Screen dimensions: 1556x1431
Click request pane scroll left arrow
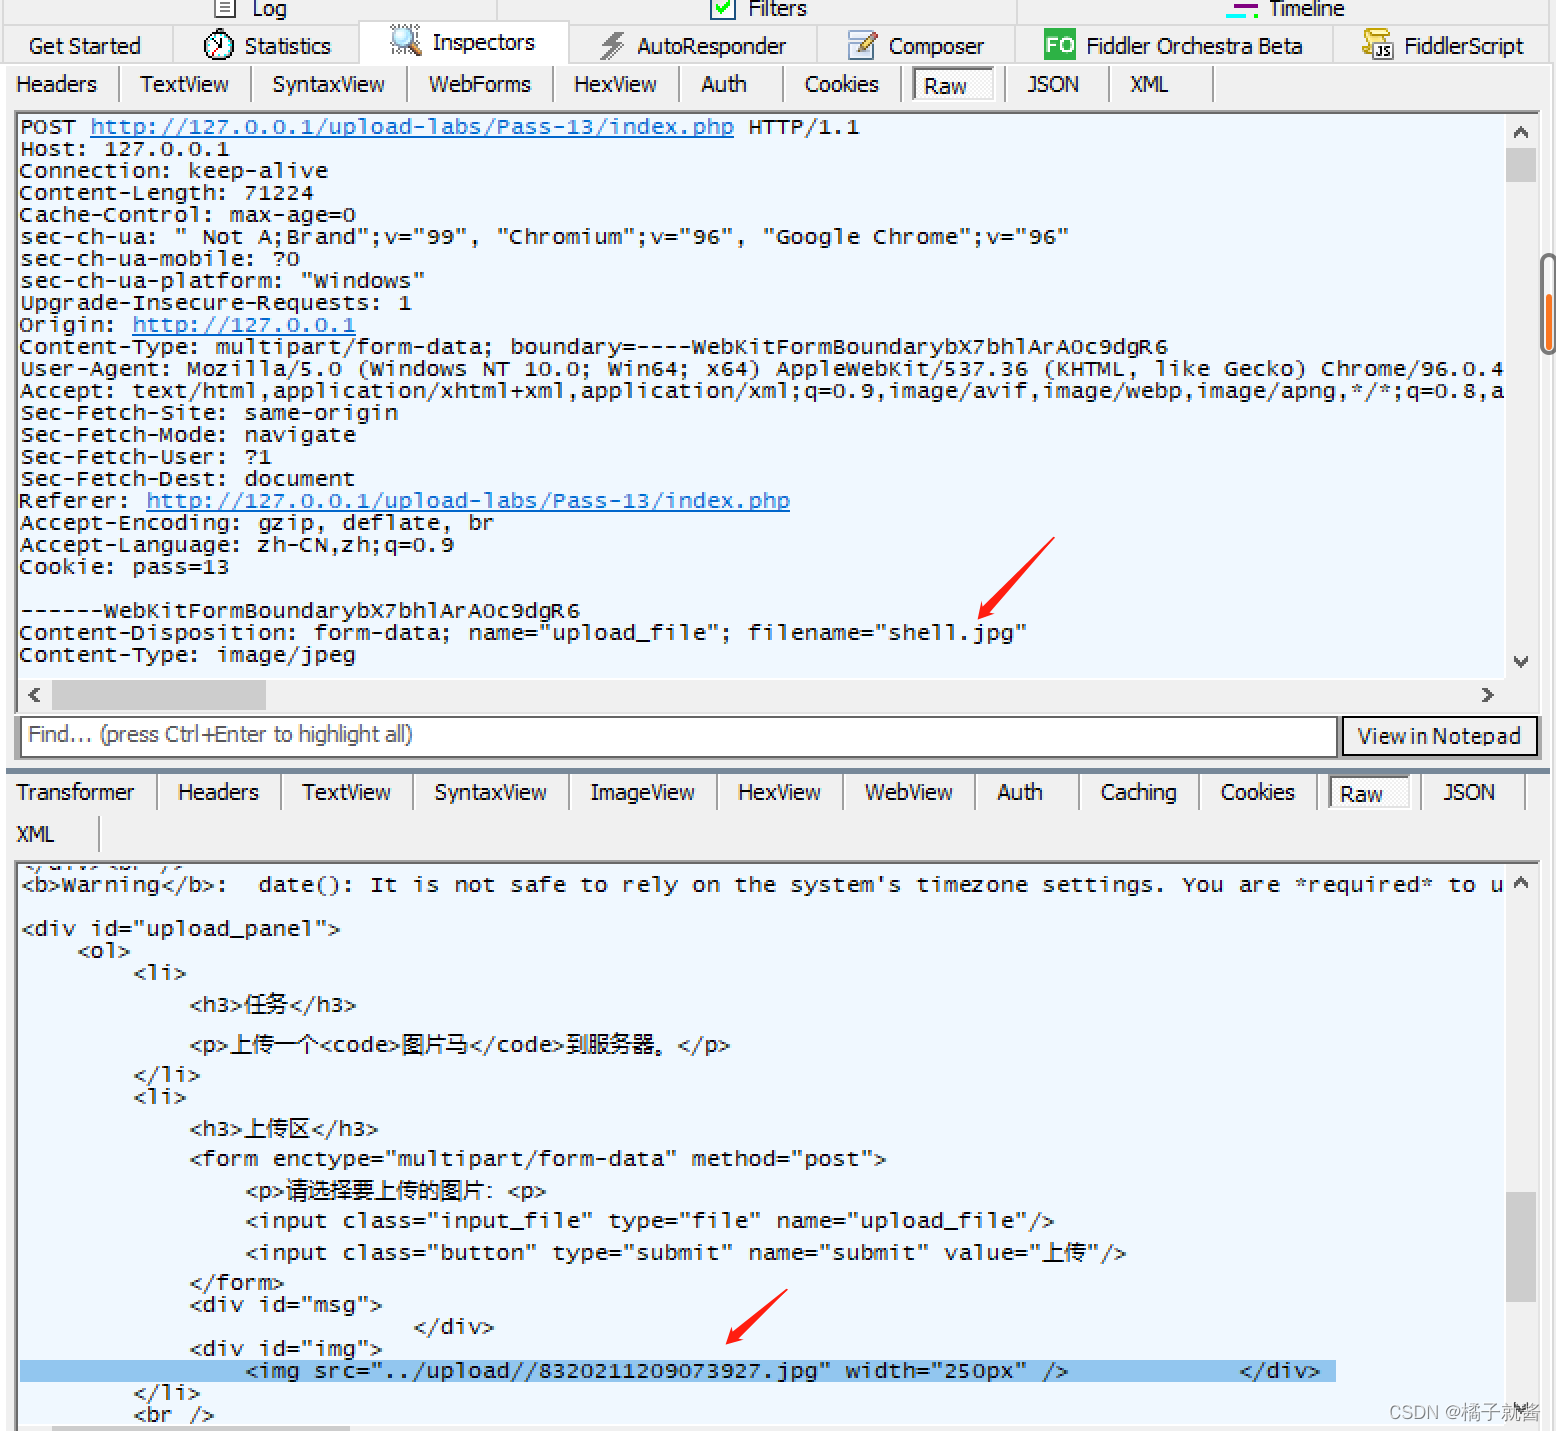coord(35,694)
